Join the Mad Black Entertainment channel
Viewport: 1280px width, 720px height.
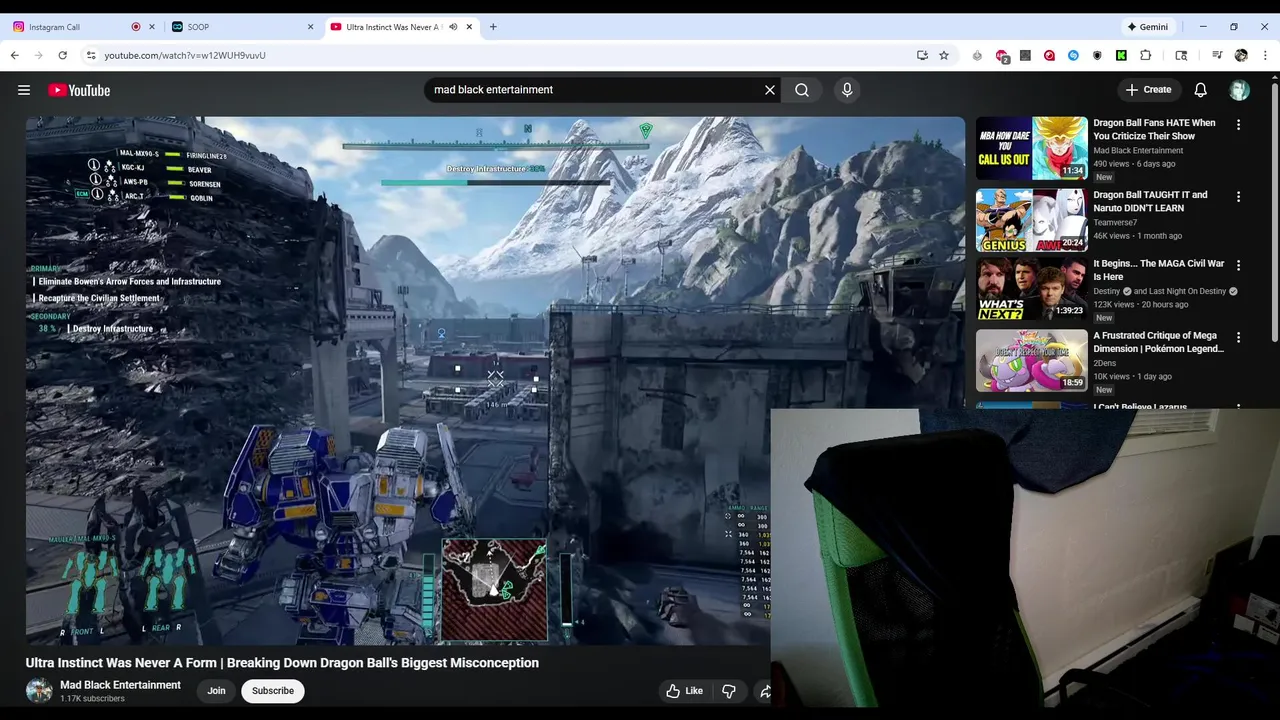click(216, 691)
